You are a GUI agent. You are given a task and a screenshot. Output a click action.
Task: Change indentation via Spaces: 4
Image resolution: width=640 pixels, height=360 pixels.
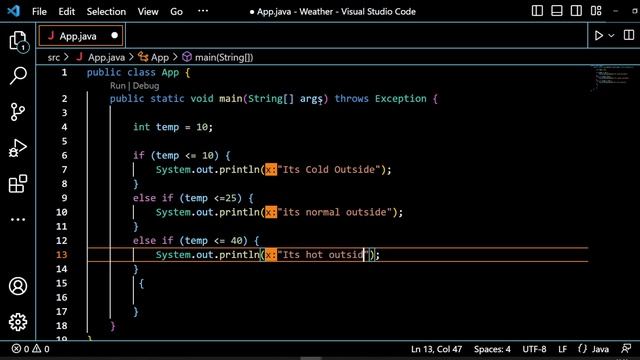click(x=492, y=349)
